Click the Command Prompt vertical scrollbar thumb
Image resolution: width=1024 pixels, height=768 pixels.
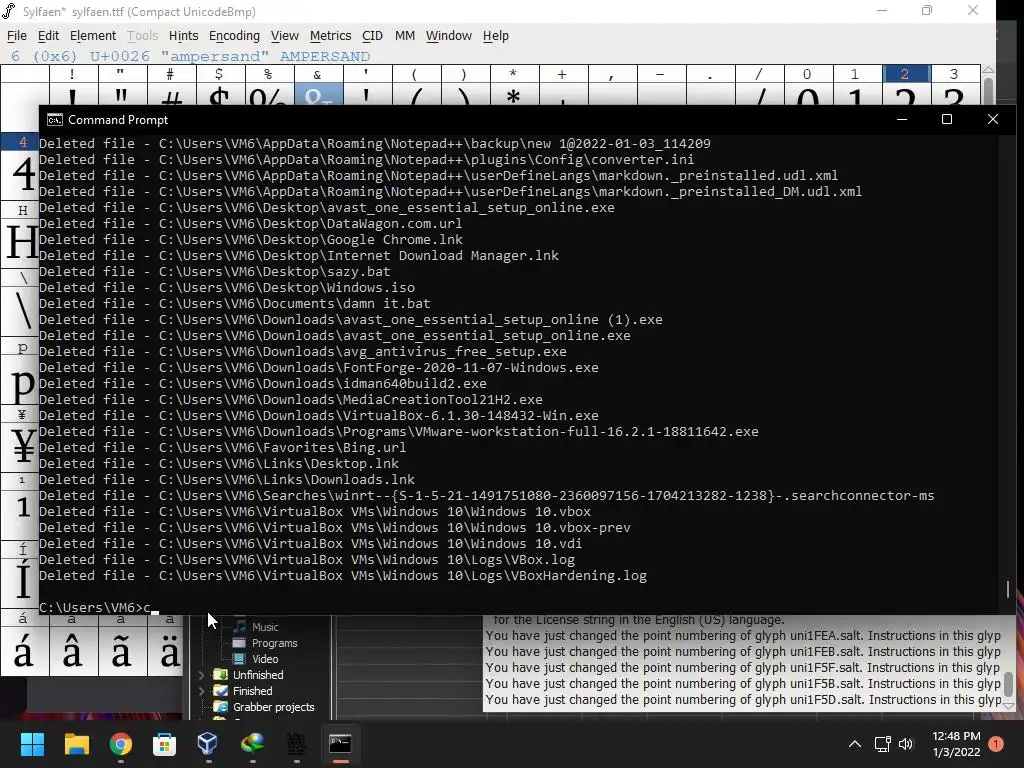click(x=1008, y=589)
